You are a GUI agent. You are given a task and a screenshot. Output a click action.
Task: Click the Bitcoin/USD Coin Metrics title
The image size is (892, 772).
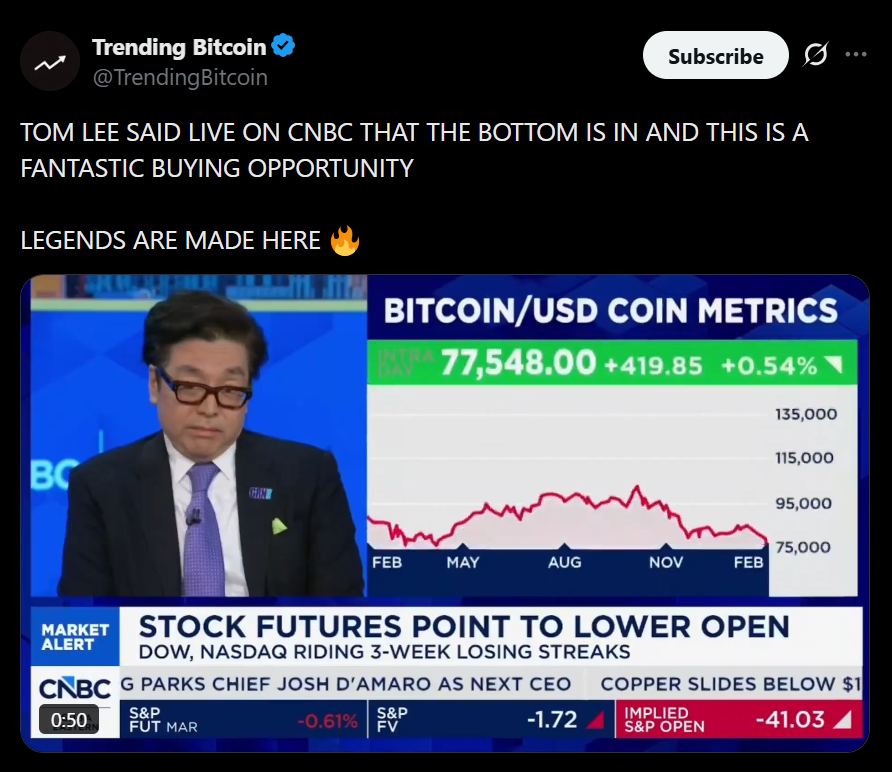coord(610,310)
